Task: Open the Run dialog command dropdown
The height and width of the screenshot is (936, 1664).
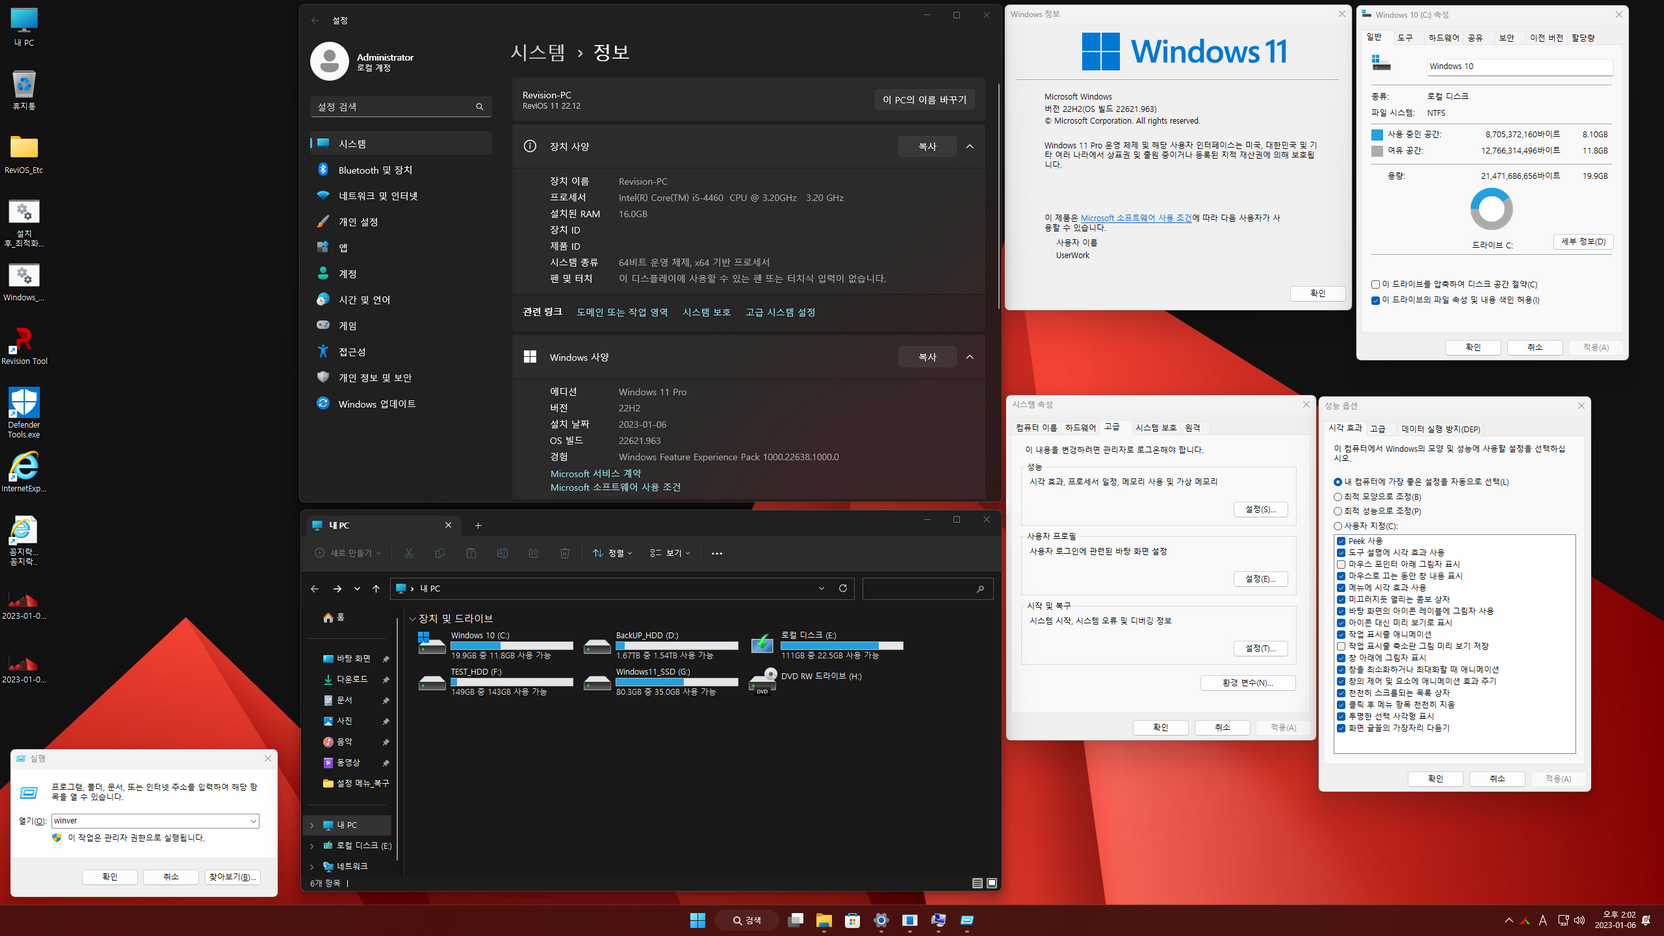Action: 253,821
